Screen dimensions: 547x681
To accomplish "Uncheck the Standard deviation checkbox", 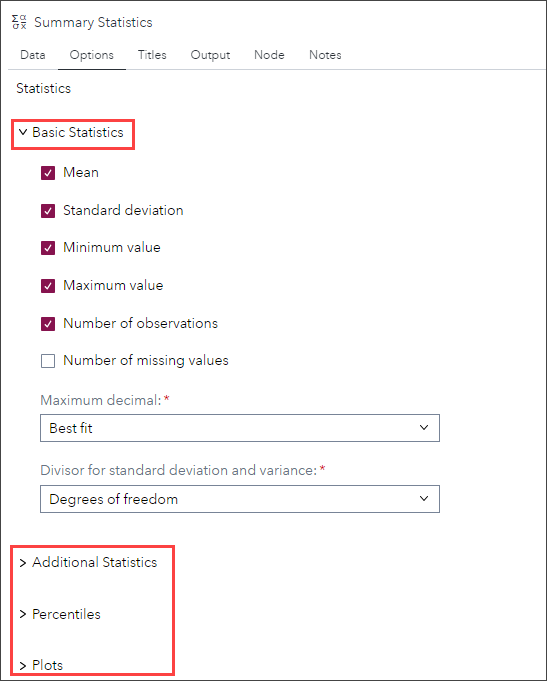I will coord(48,211).
